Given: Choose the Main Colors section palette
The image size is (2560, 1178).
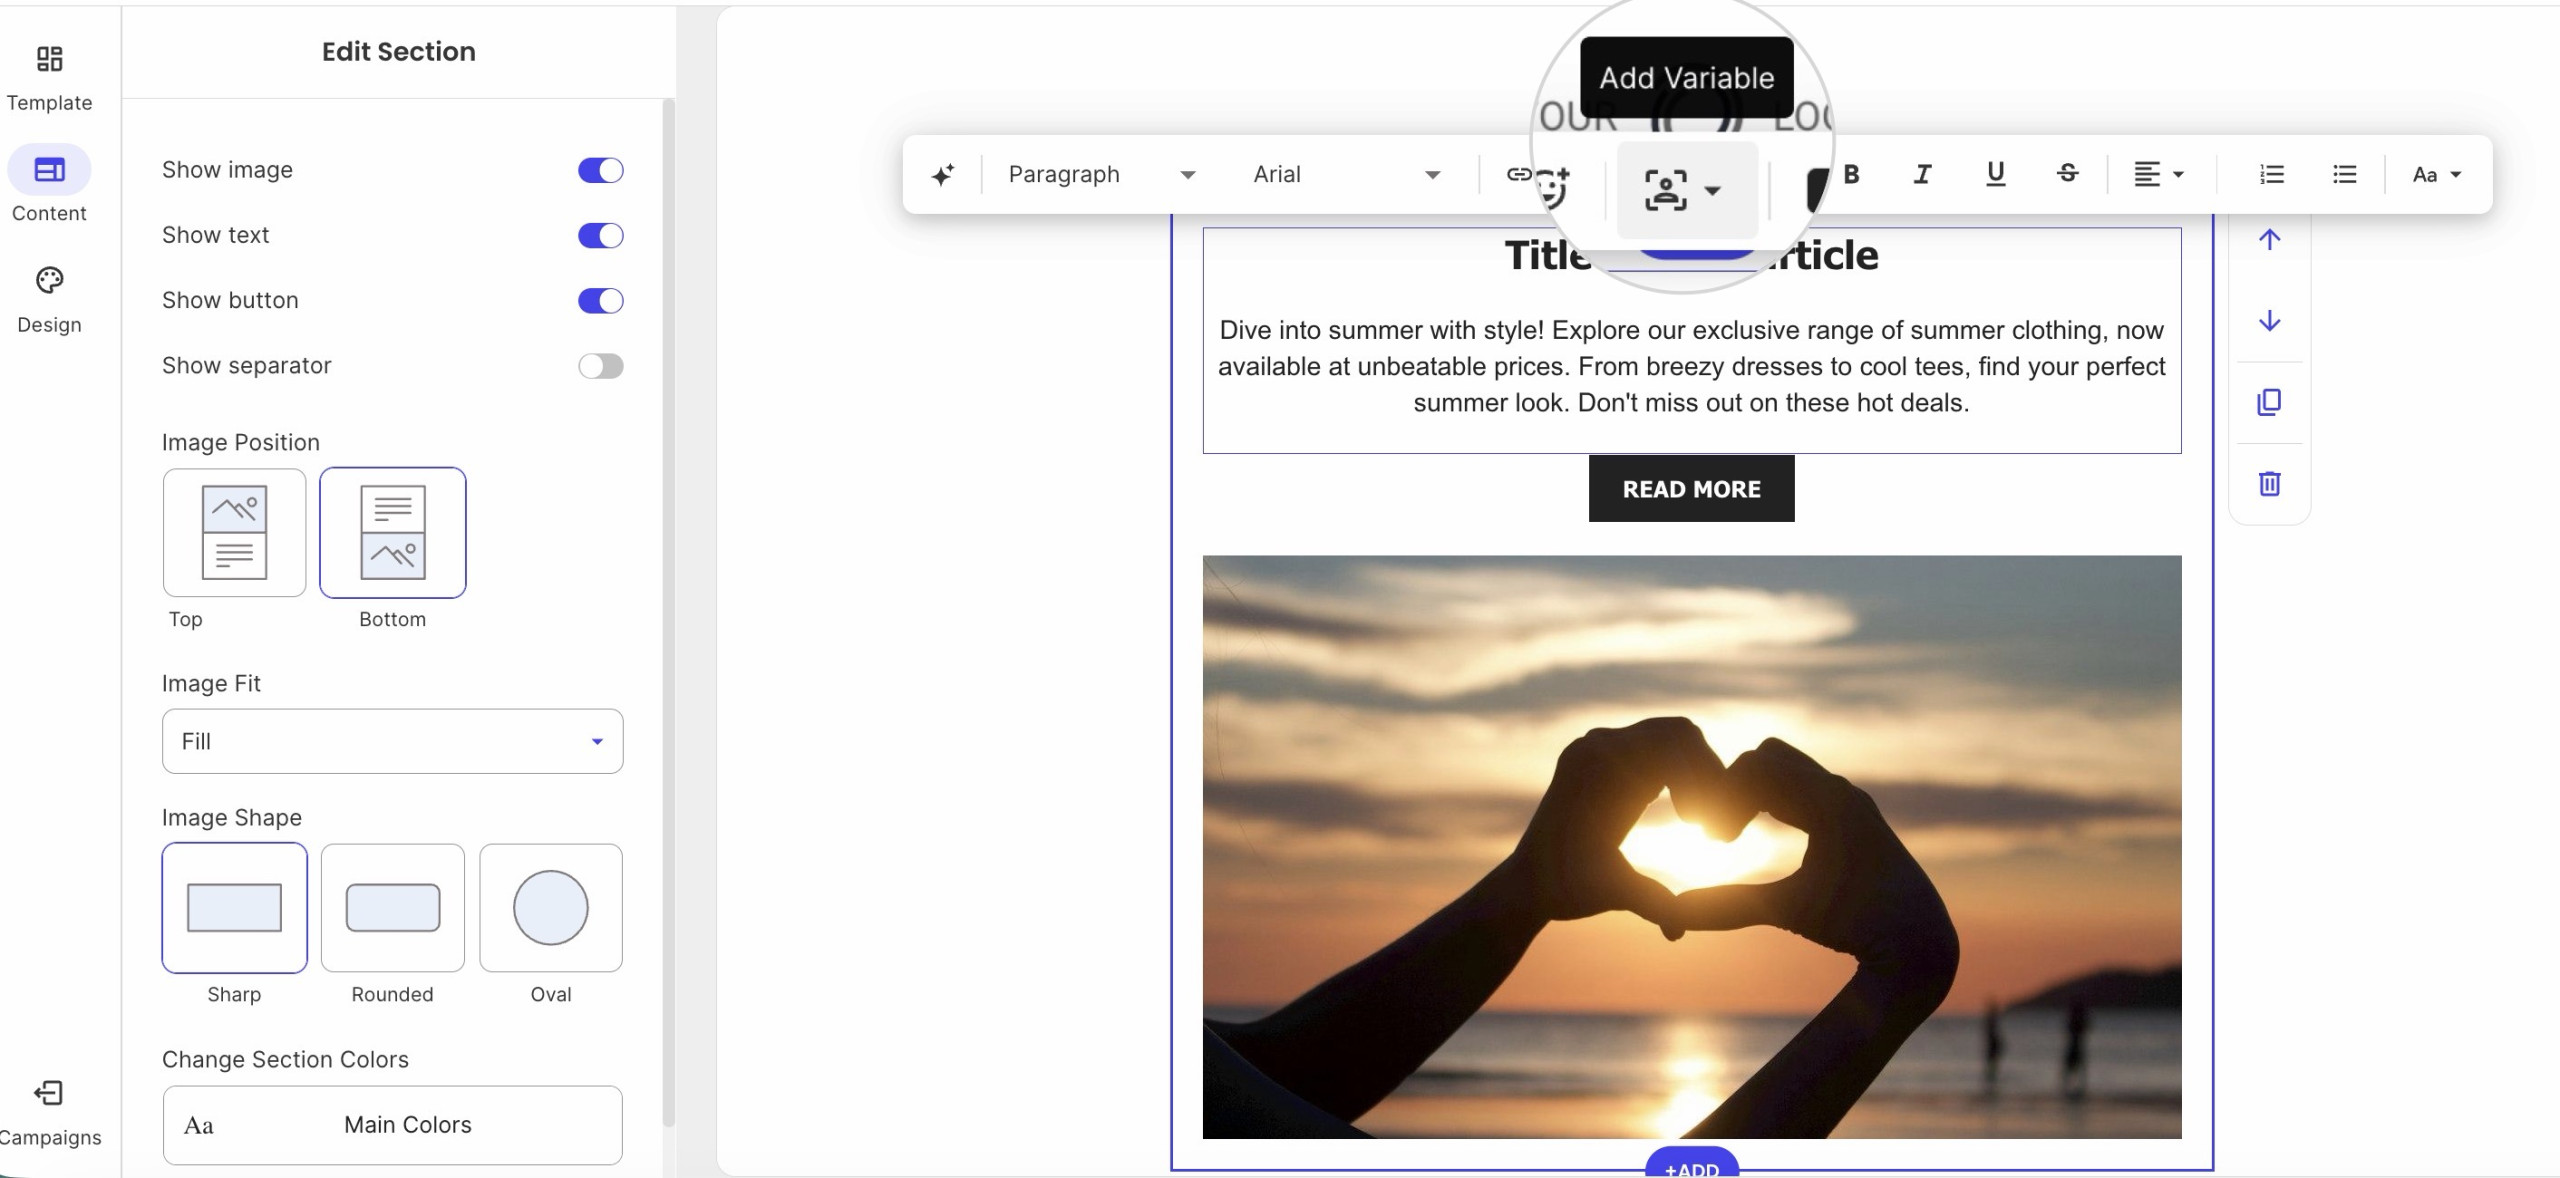Looking at the screenshot, I should (x=392, y=1125).
